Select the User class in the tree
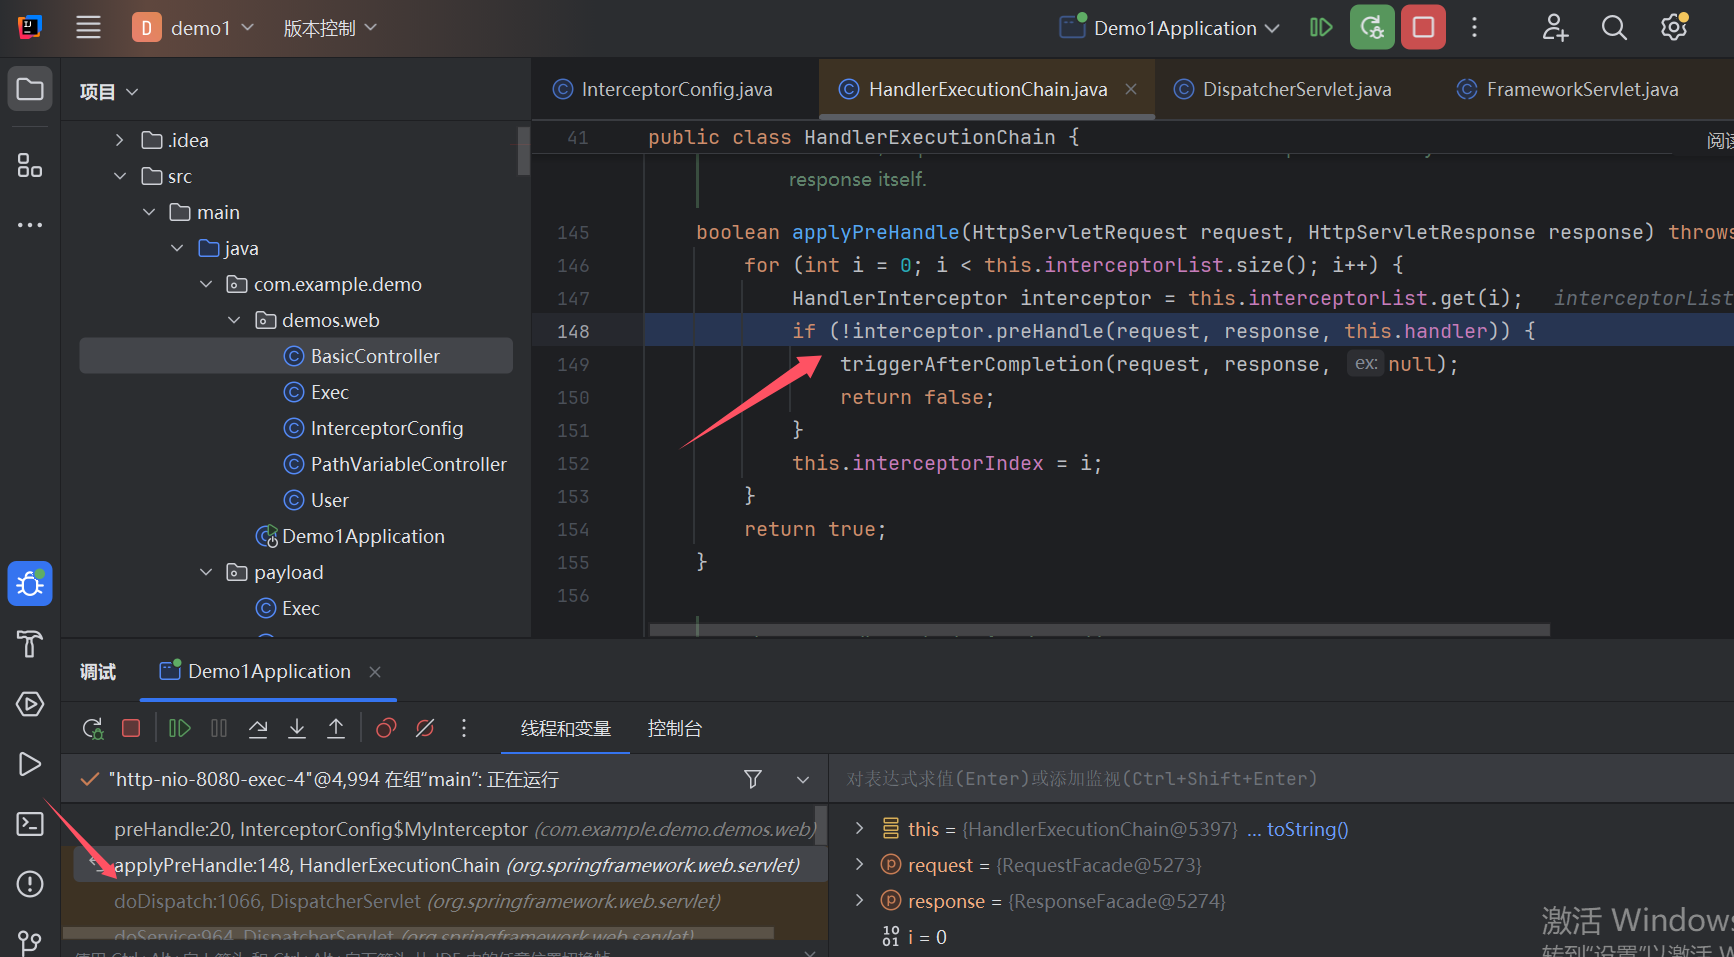 click(317, 500)
